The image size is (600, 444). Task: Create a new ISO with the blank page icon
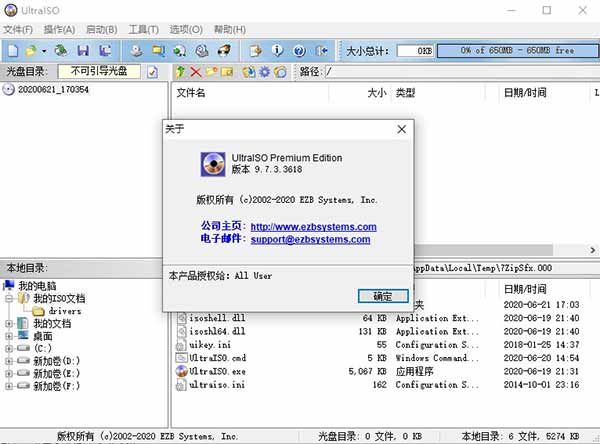click(x=13, y=51)
